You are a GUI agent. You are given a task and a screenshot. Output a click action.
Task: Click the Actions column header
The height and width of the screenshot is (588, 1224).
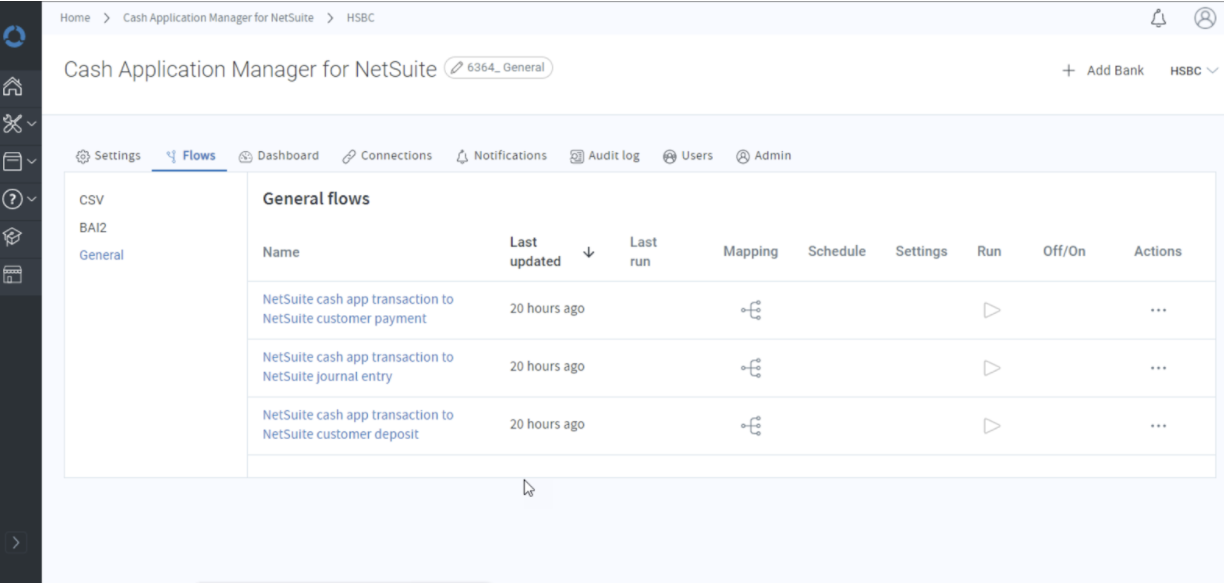1158,252
